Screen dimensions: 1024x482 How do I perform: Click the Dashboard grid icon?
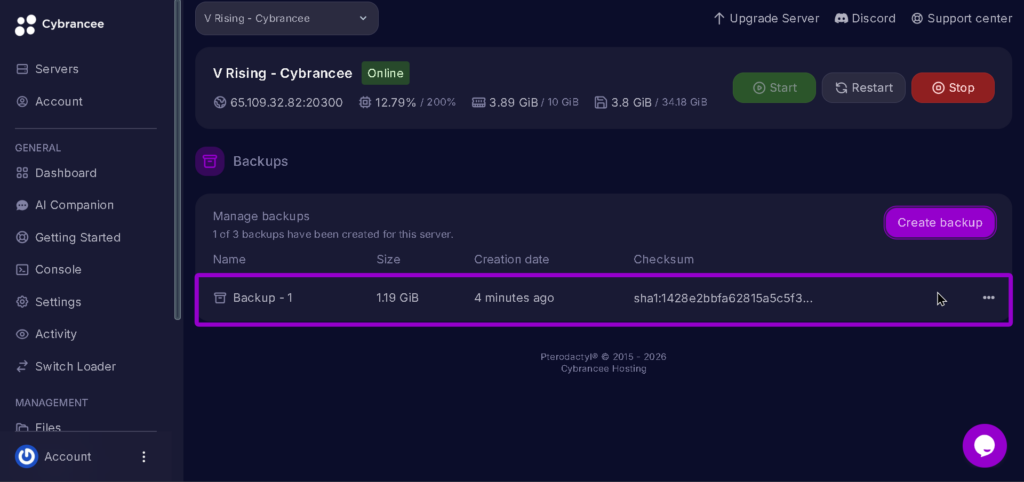pos(22,173)
